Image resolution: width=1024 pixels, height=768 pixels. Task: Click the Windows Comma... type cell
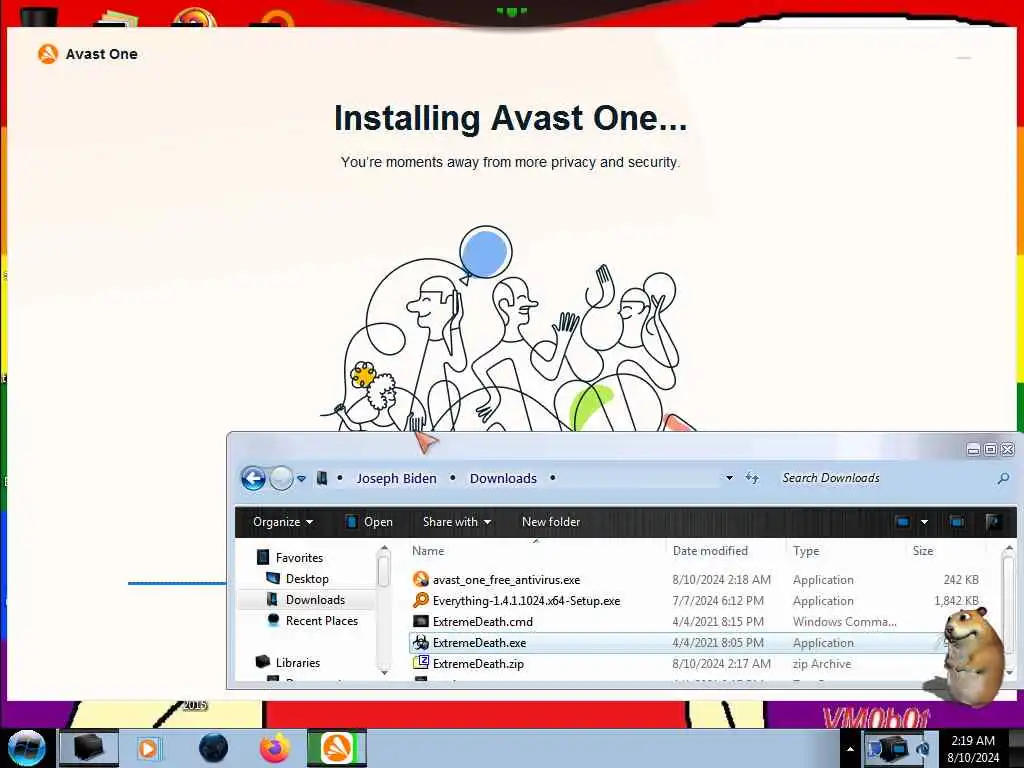pos(844,622)
